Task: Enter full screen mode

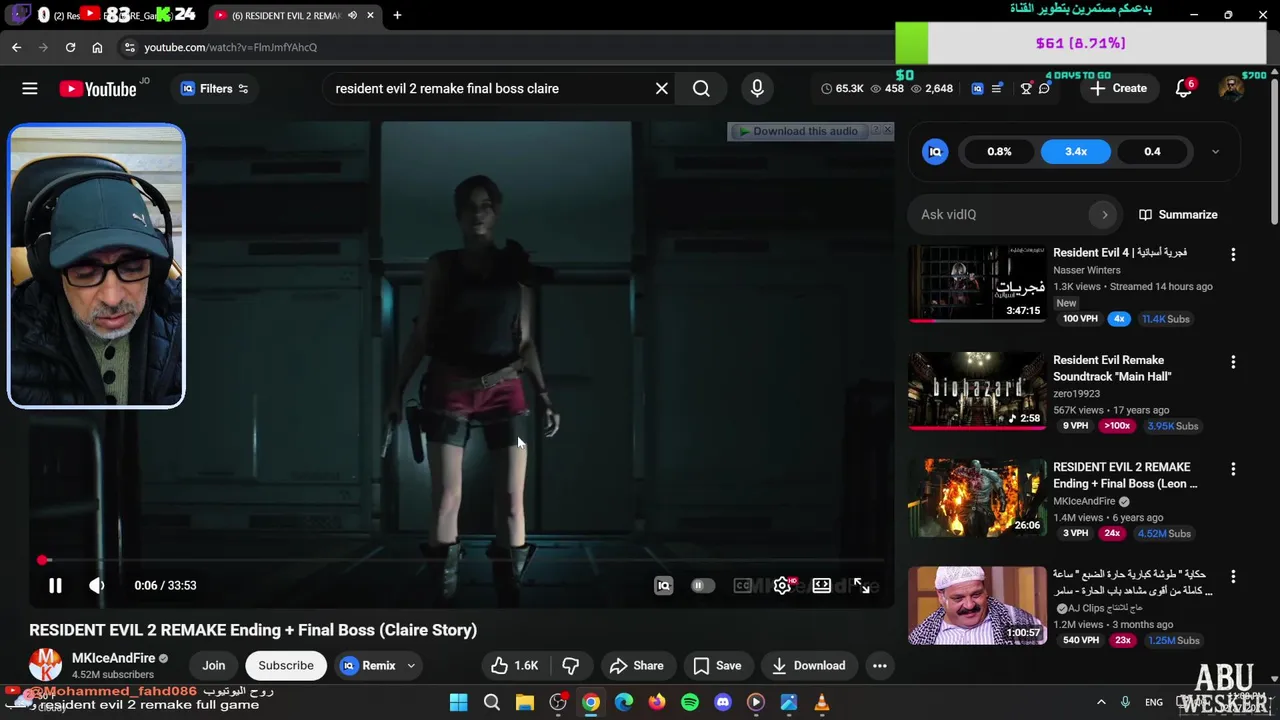Action: click(x=861, y=586)
